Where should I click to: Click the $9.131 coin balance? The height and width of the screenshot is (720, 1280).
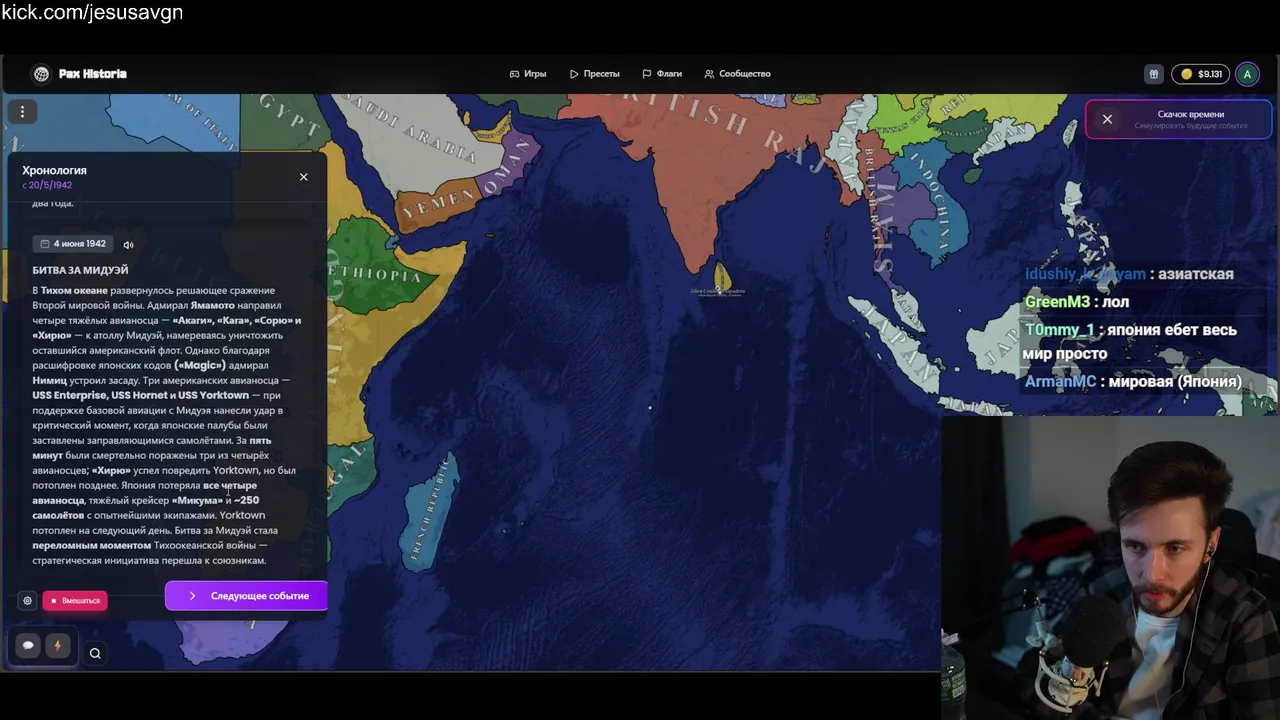click(1201, 74)
